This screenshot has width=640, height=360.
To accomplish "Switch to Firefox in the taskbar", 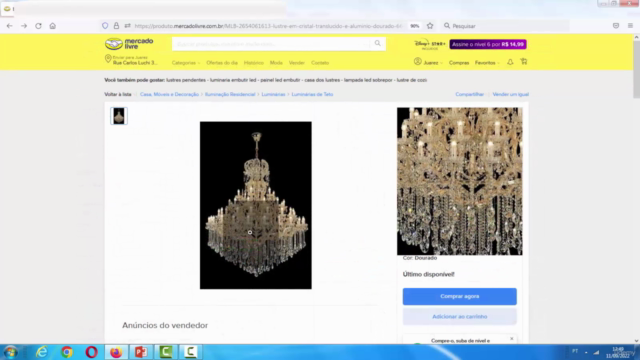I will pos(116,352).
